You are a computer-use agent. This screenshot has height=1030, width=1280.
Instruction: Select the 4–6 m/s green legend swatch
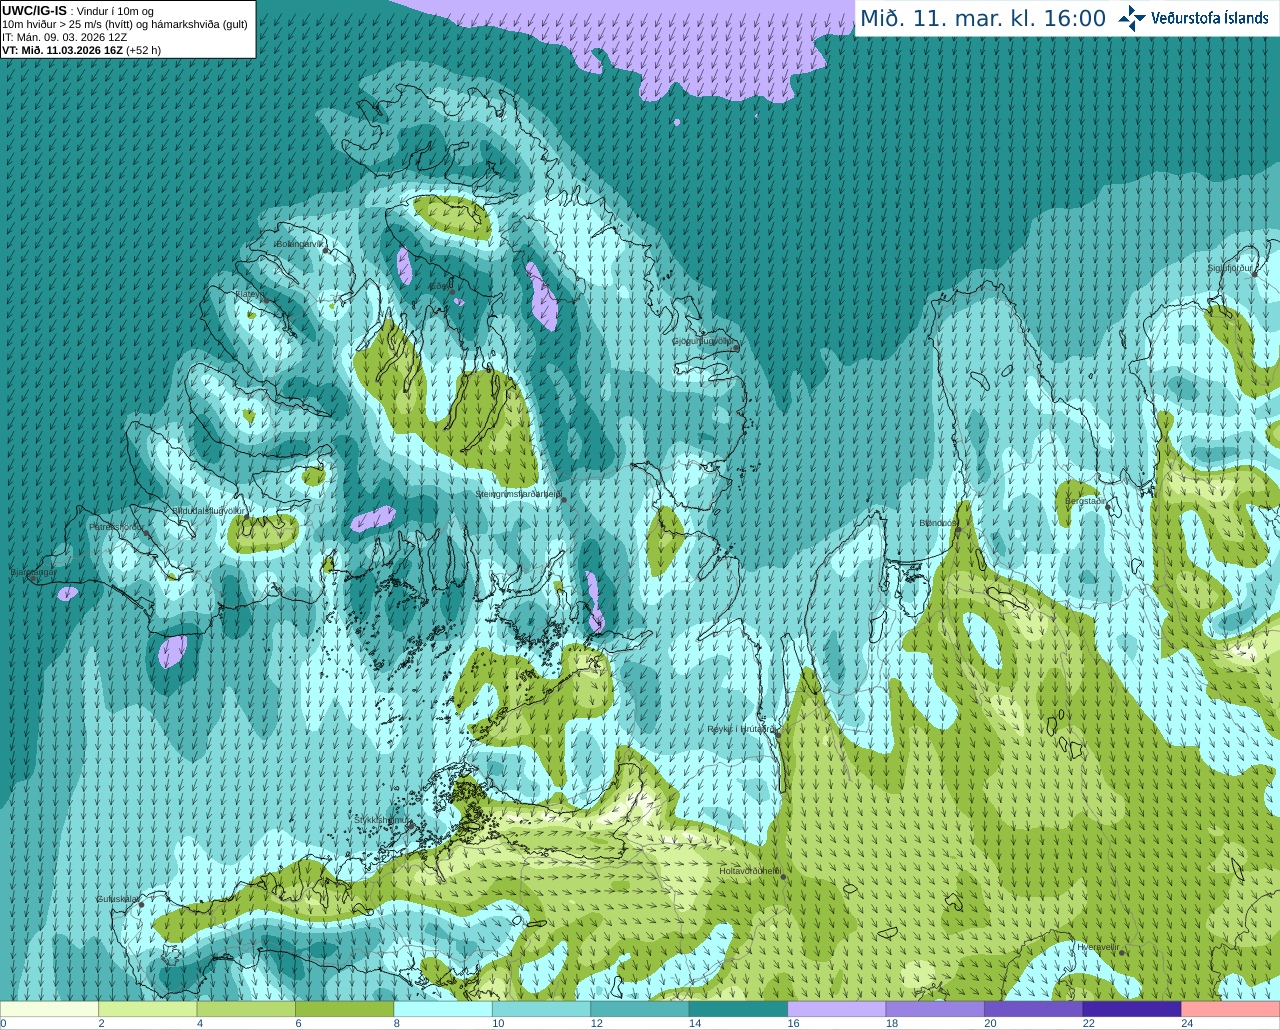246,1009
